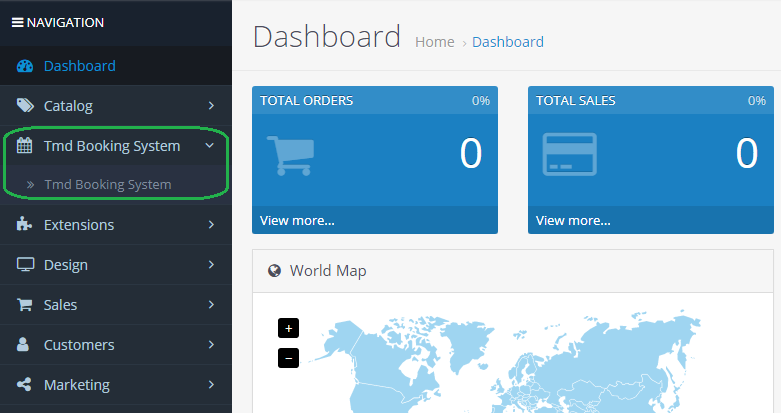Click the TOTAL ORDERS tile heading
This screenshot has width=781, height=413.
pyautogui.click(x=306, y=101)
